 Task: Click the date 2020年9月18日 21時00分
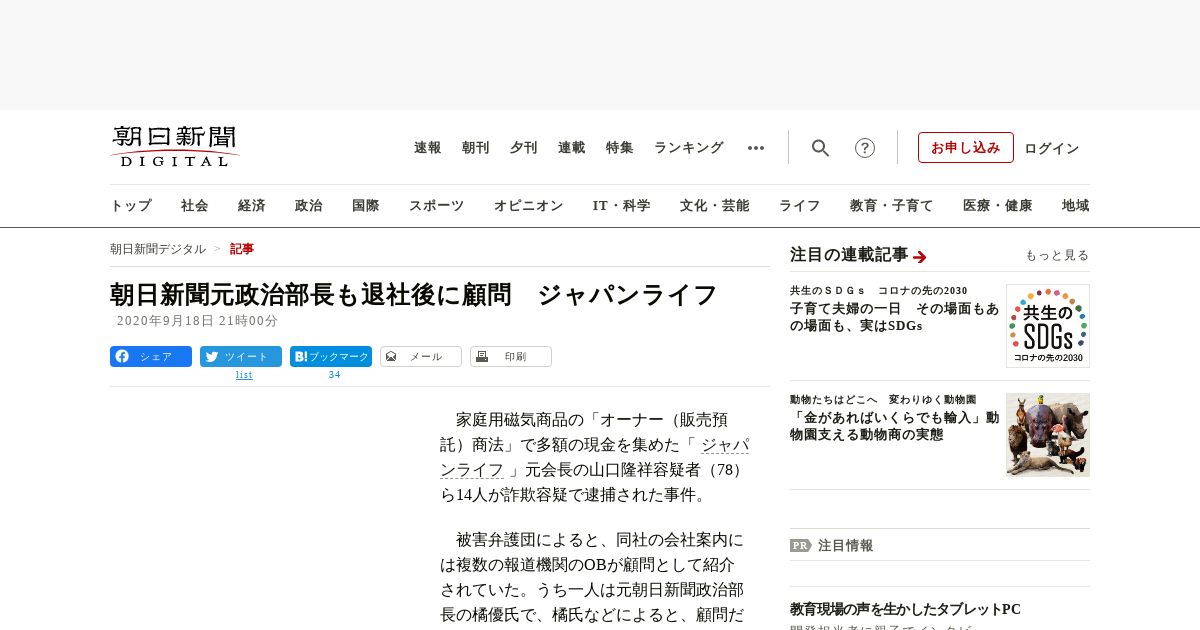coord(197,321)
